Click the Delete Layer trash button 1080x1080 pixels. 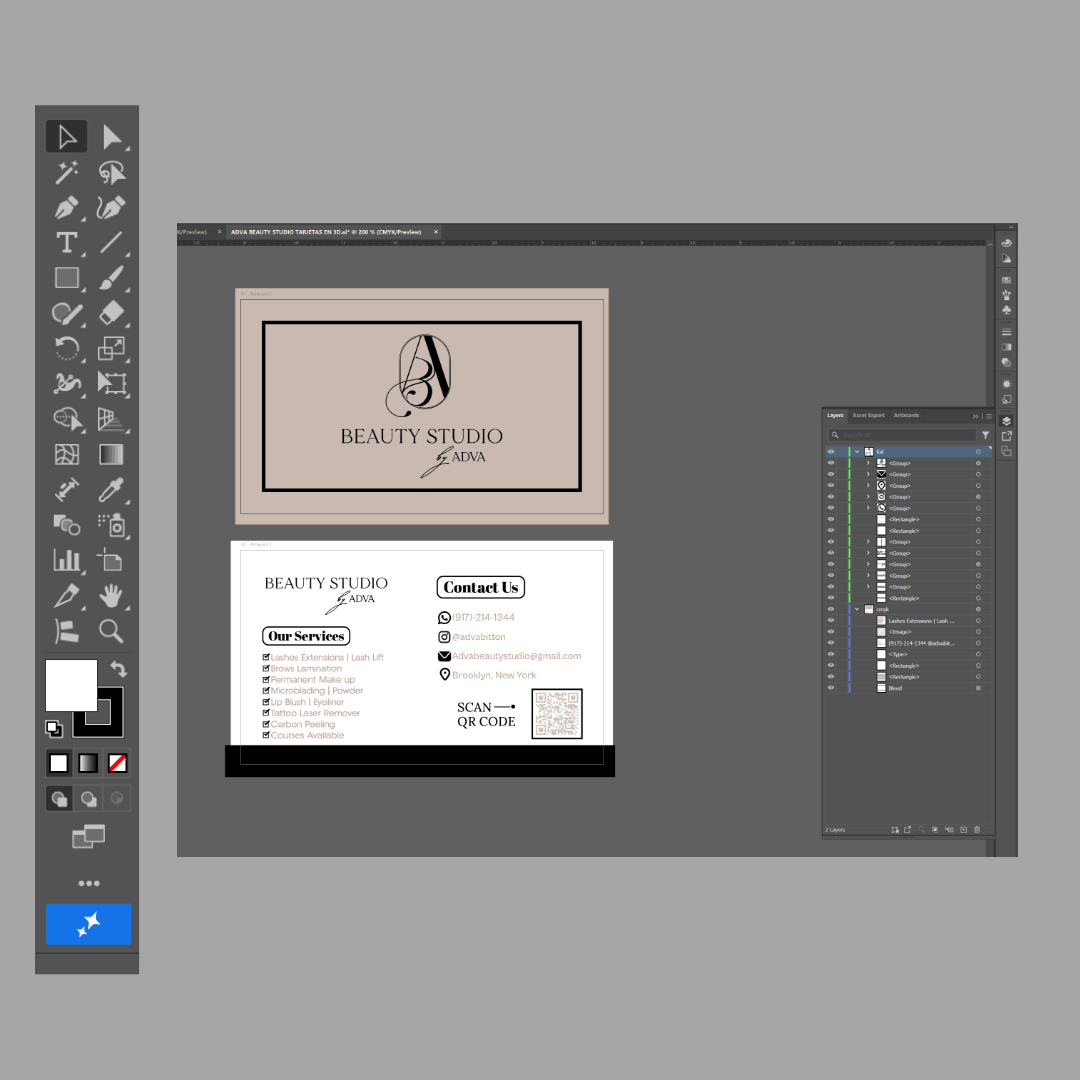point(978,829)
